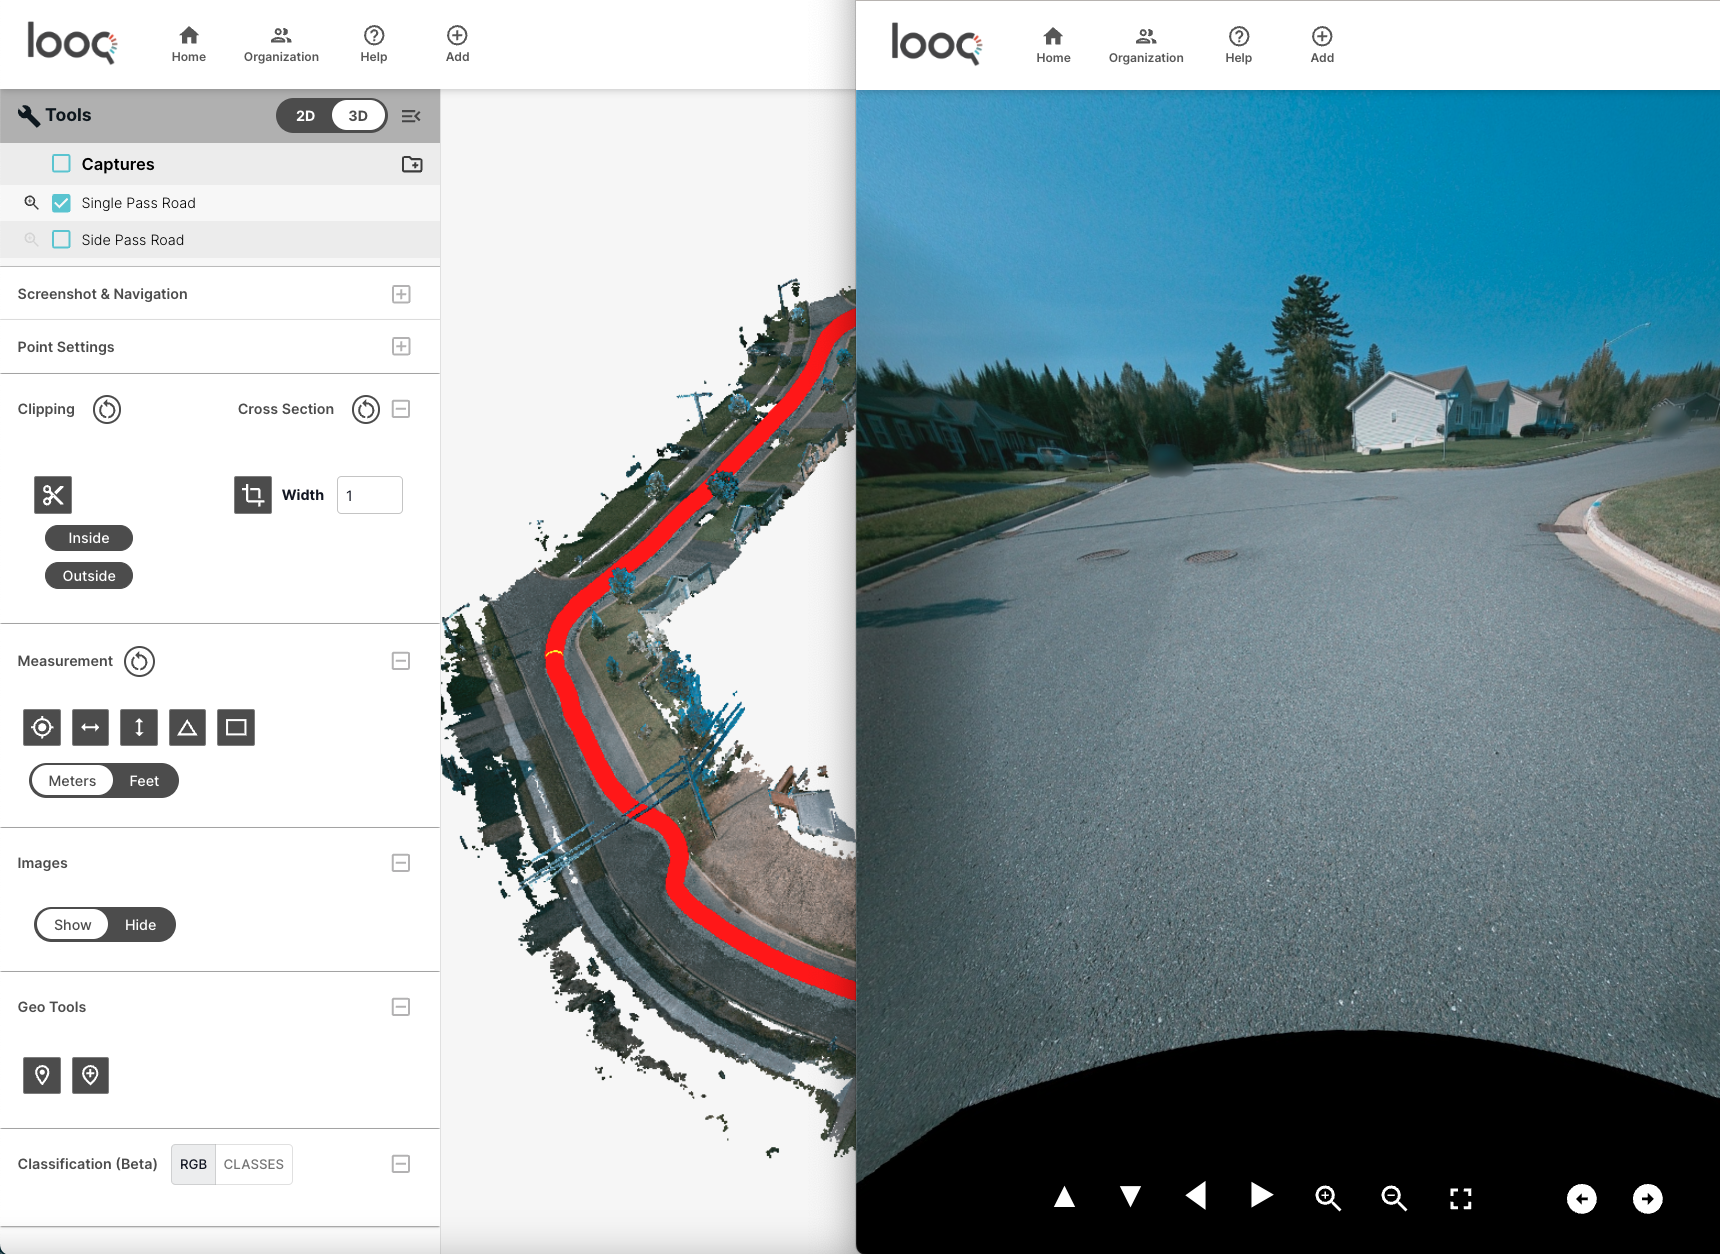Choose the vertical height measurement tool
The width and height of the screenshot is (1720, 1254).
[x=139, y=728]
